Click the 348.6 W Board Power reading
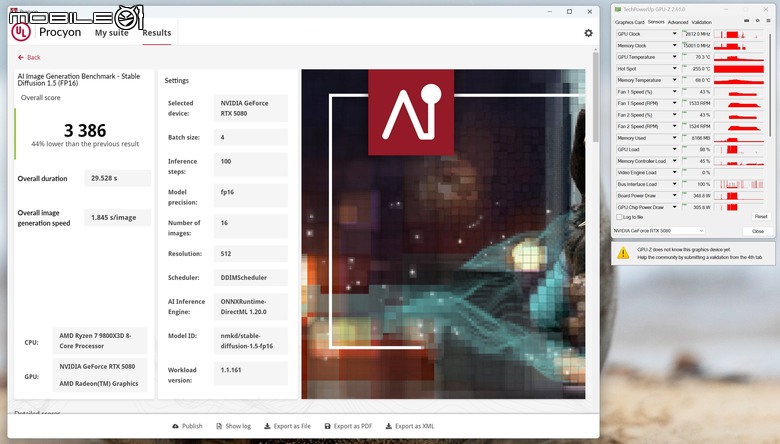Screen dimensions: 780x444 pyautogui.click(x=697, y=195)
